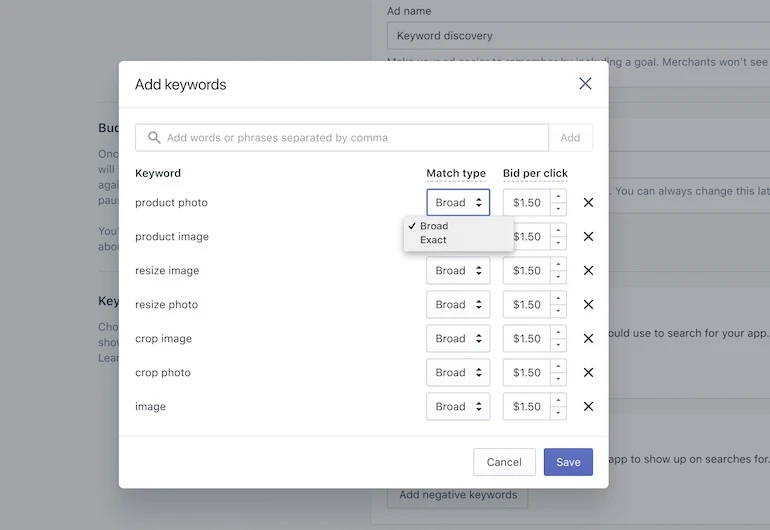
Task: Edit bid amount for resize image
Action: pyautogui.click(x=526, y=270)
